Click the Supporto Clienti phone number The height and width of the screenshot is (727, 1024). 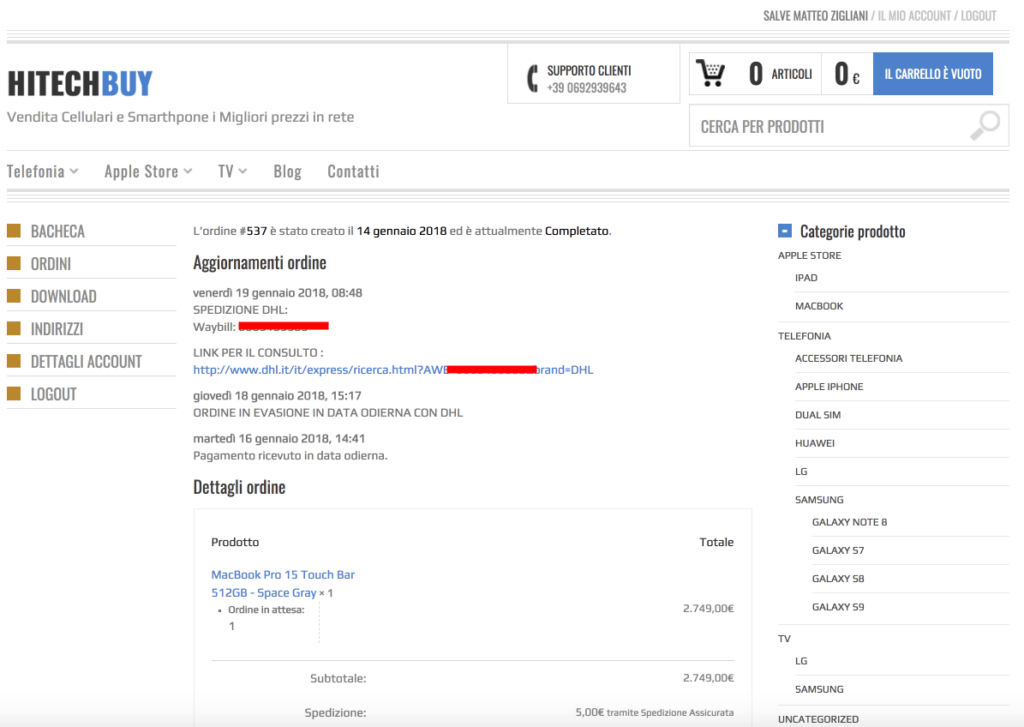pos(586,88)
